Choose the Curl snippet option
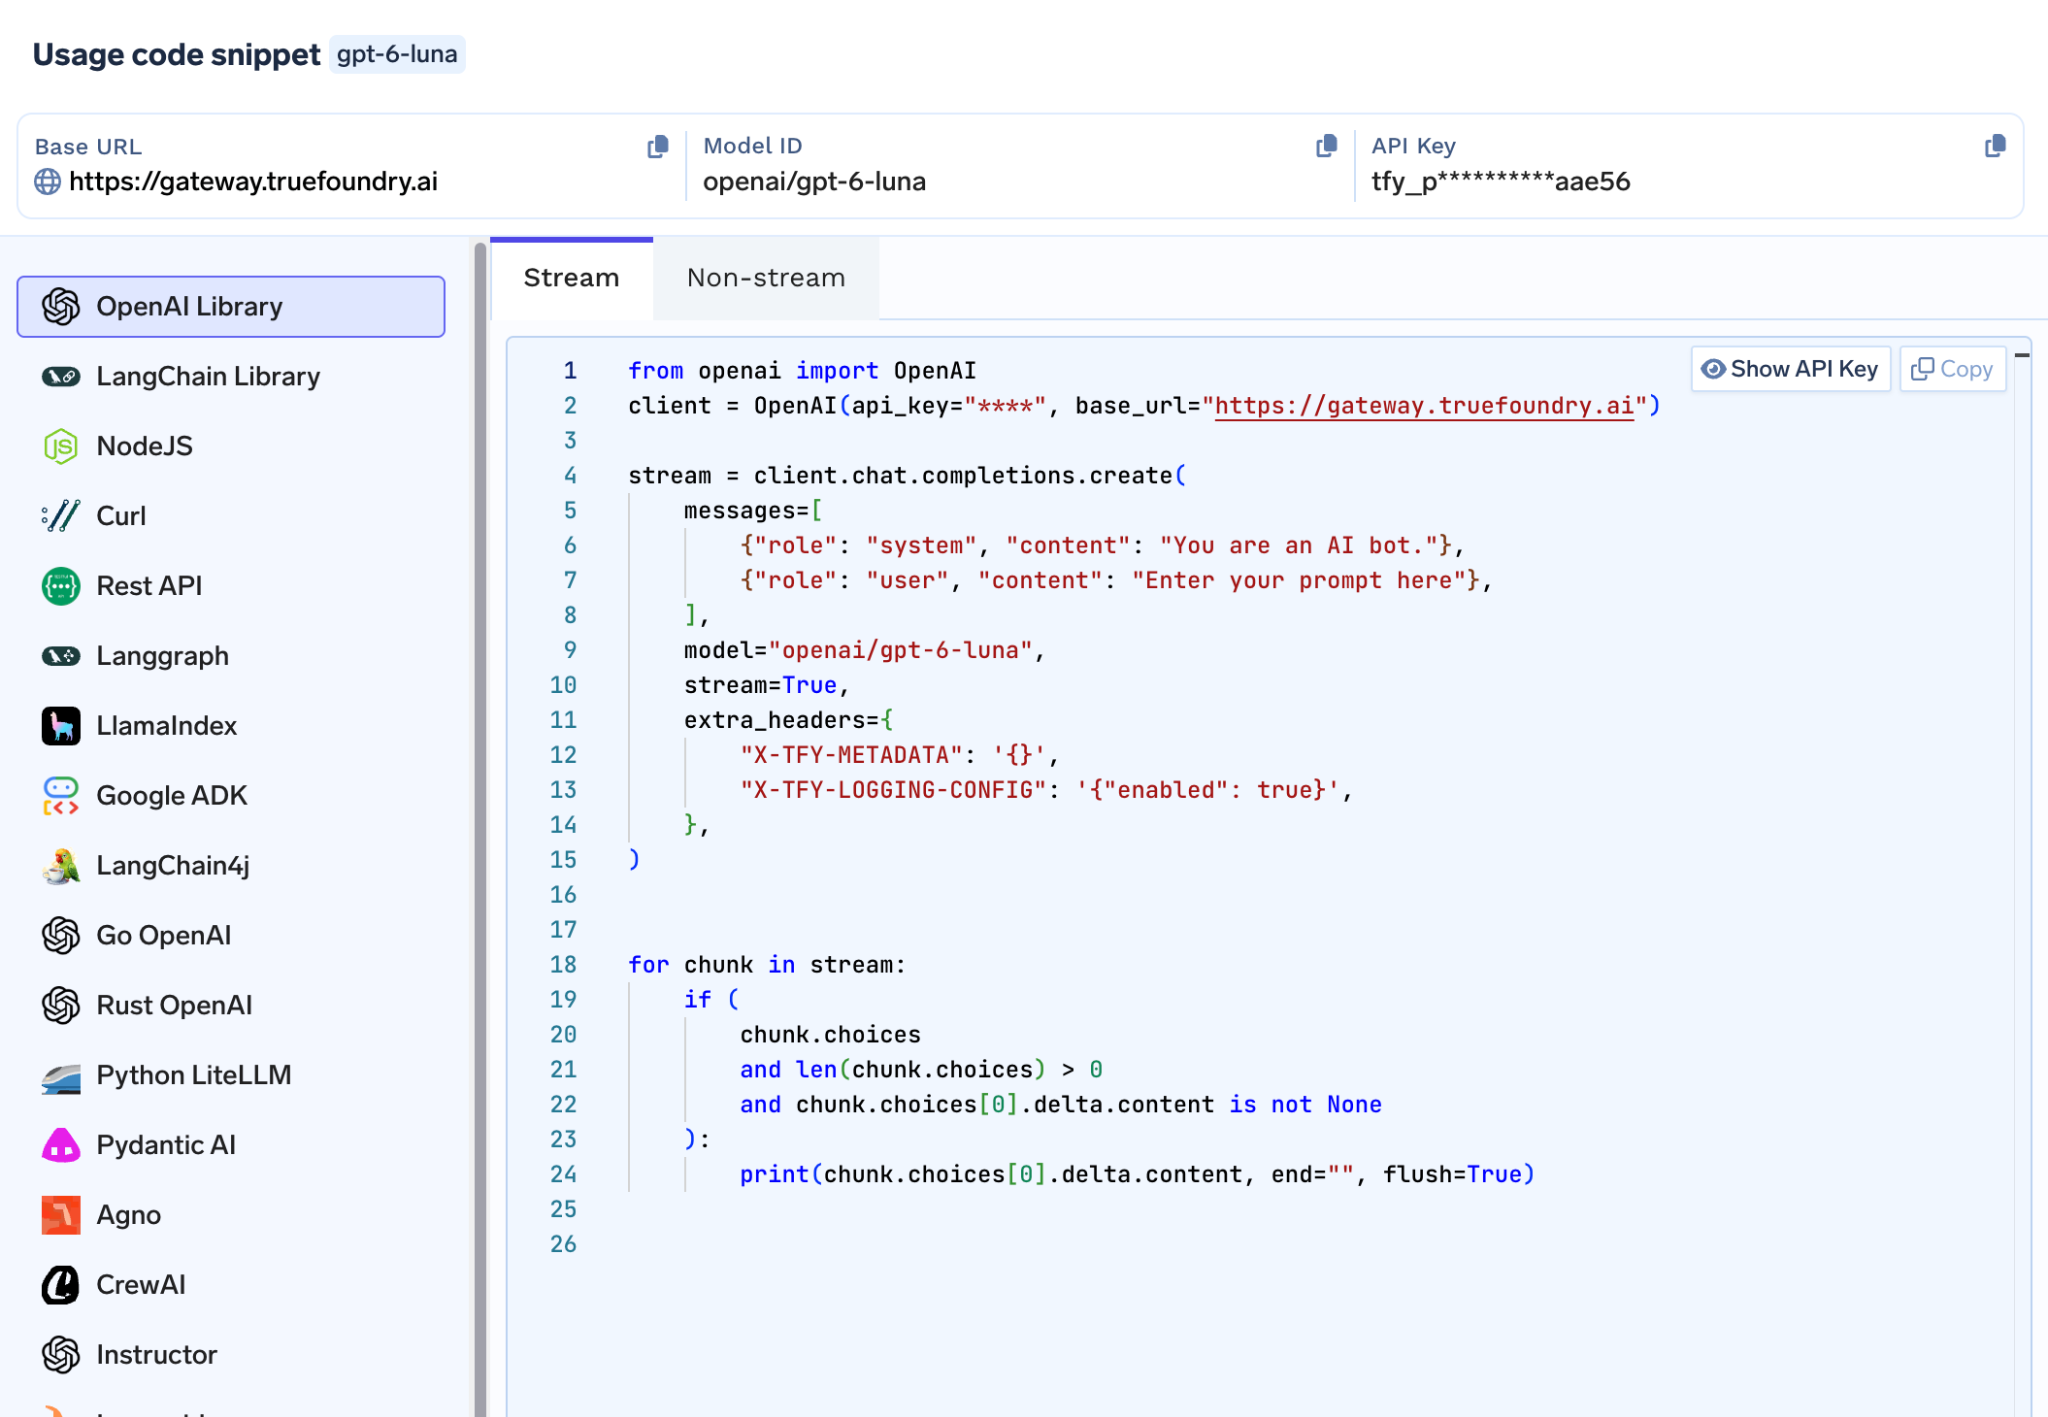 click(x=231, y=516)
